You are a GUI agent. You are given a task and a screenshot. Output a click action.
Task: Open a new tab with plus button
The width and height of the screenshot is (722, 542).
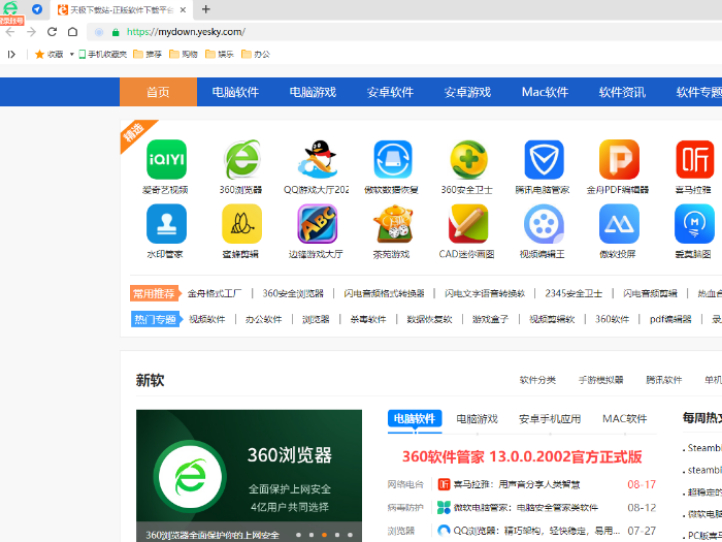coord(206,9)
